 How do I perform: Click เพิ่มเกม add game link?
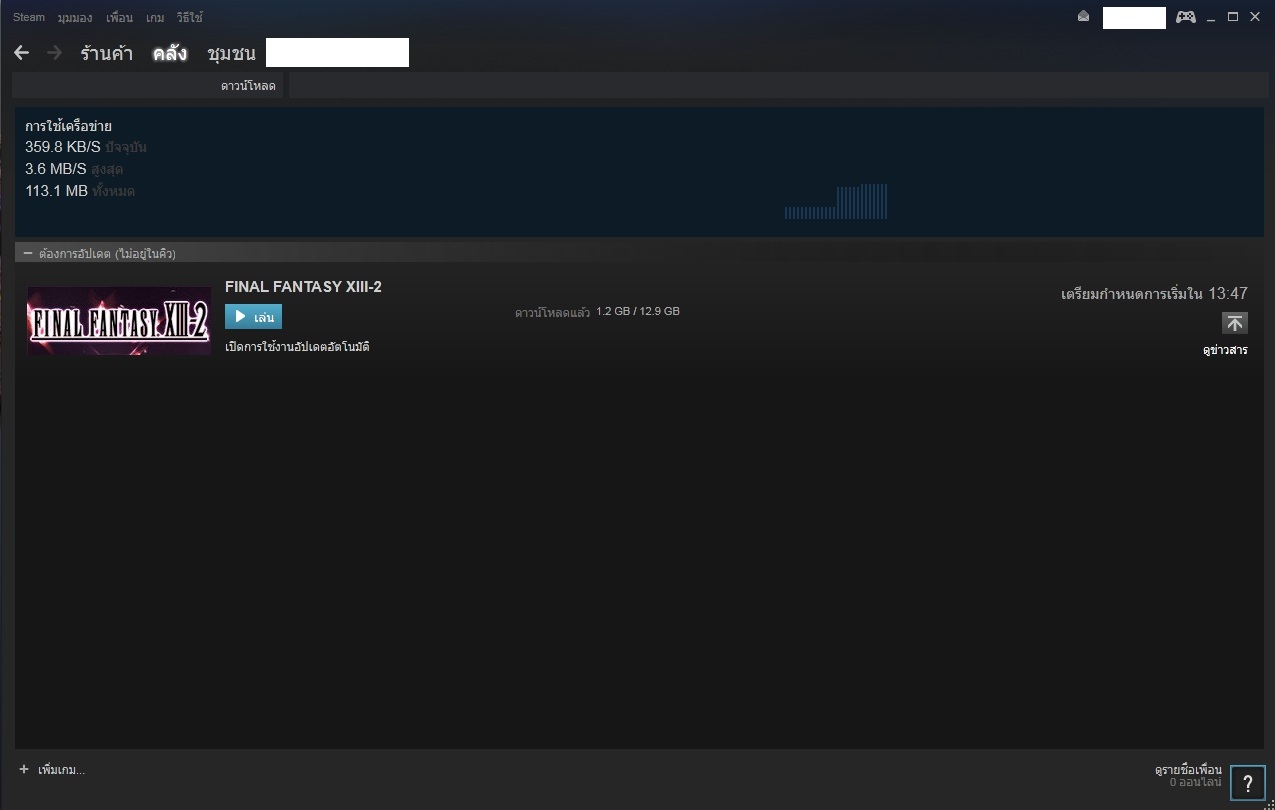(61, 770)
